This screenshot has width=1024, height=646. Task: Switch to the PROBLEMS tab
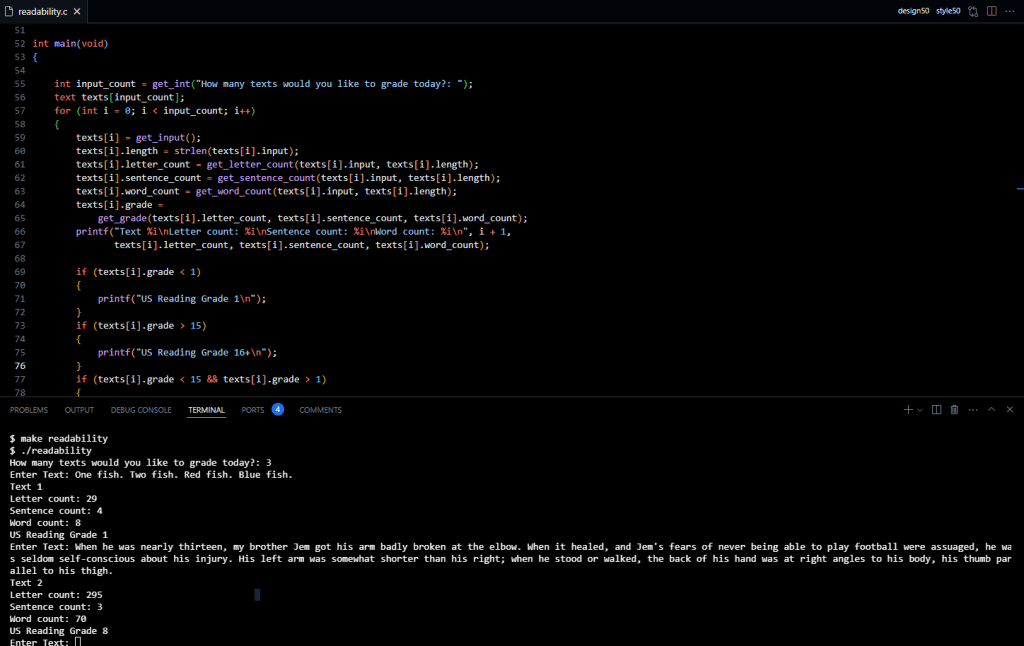(x=29, y=410)
